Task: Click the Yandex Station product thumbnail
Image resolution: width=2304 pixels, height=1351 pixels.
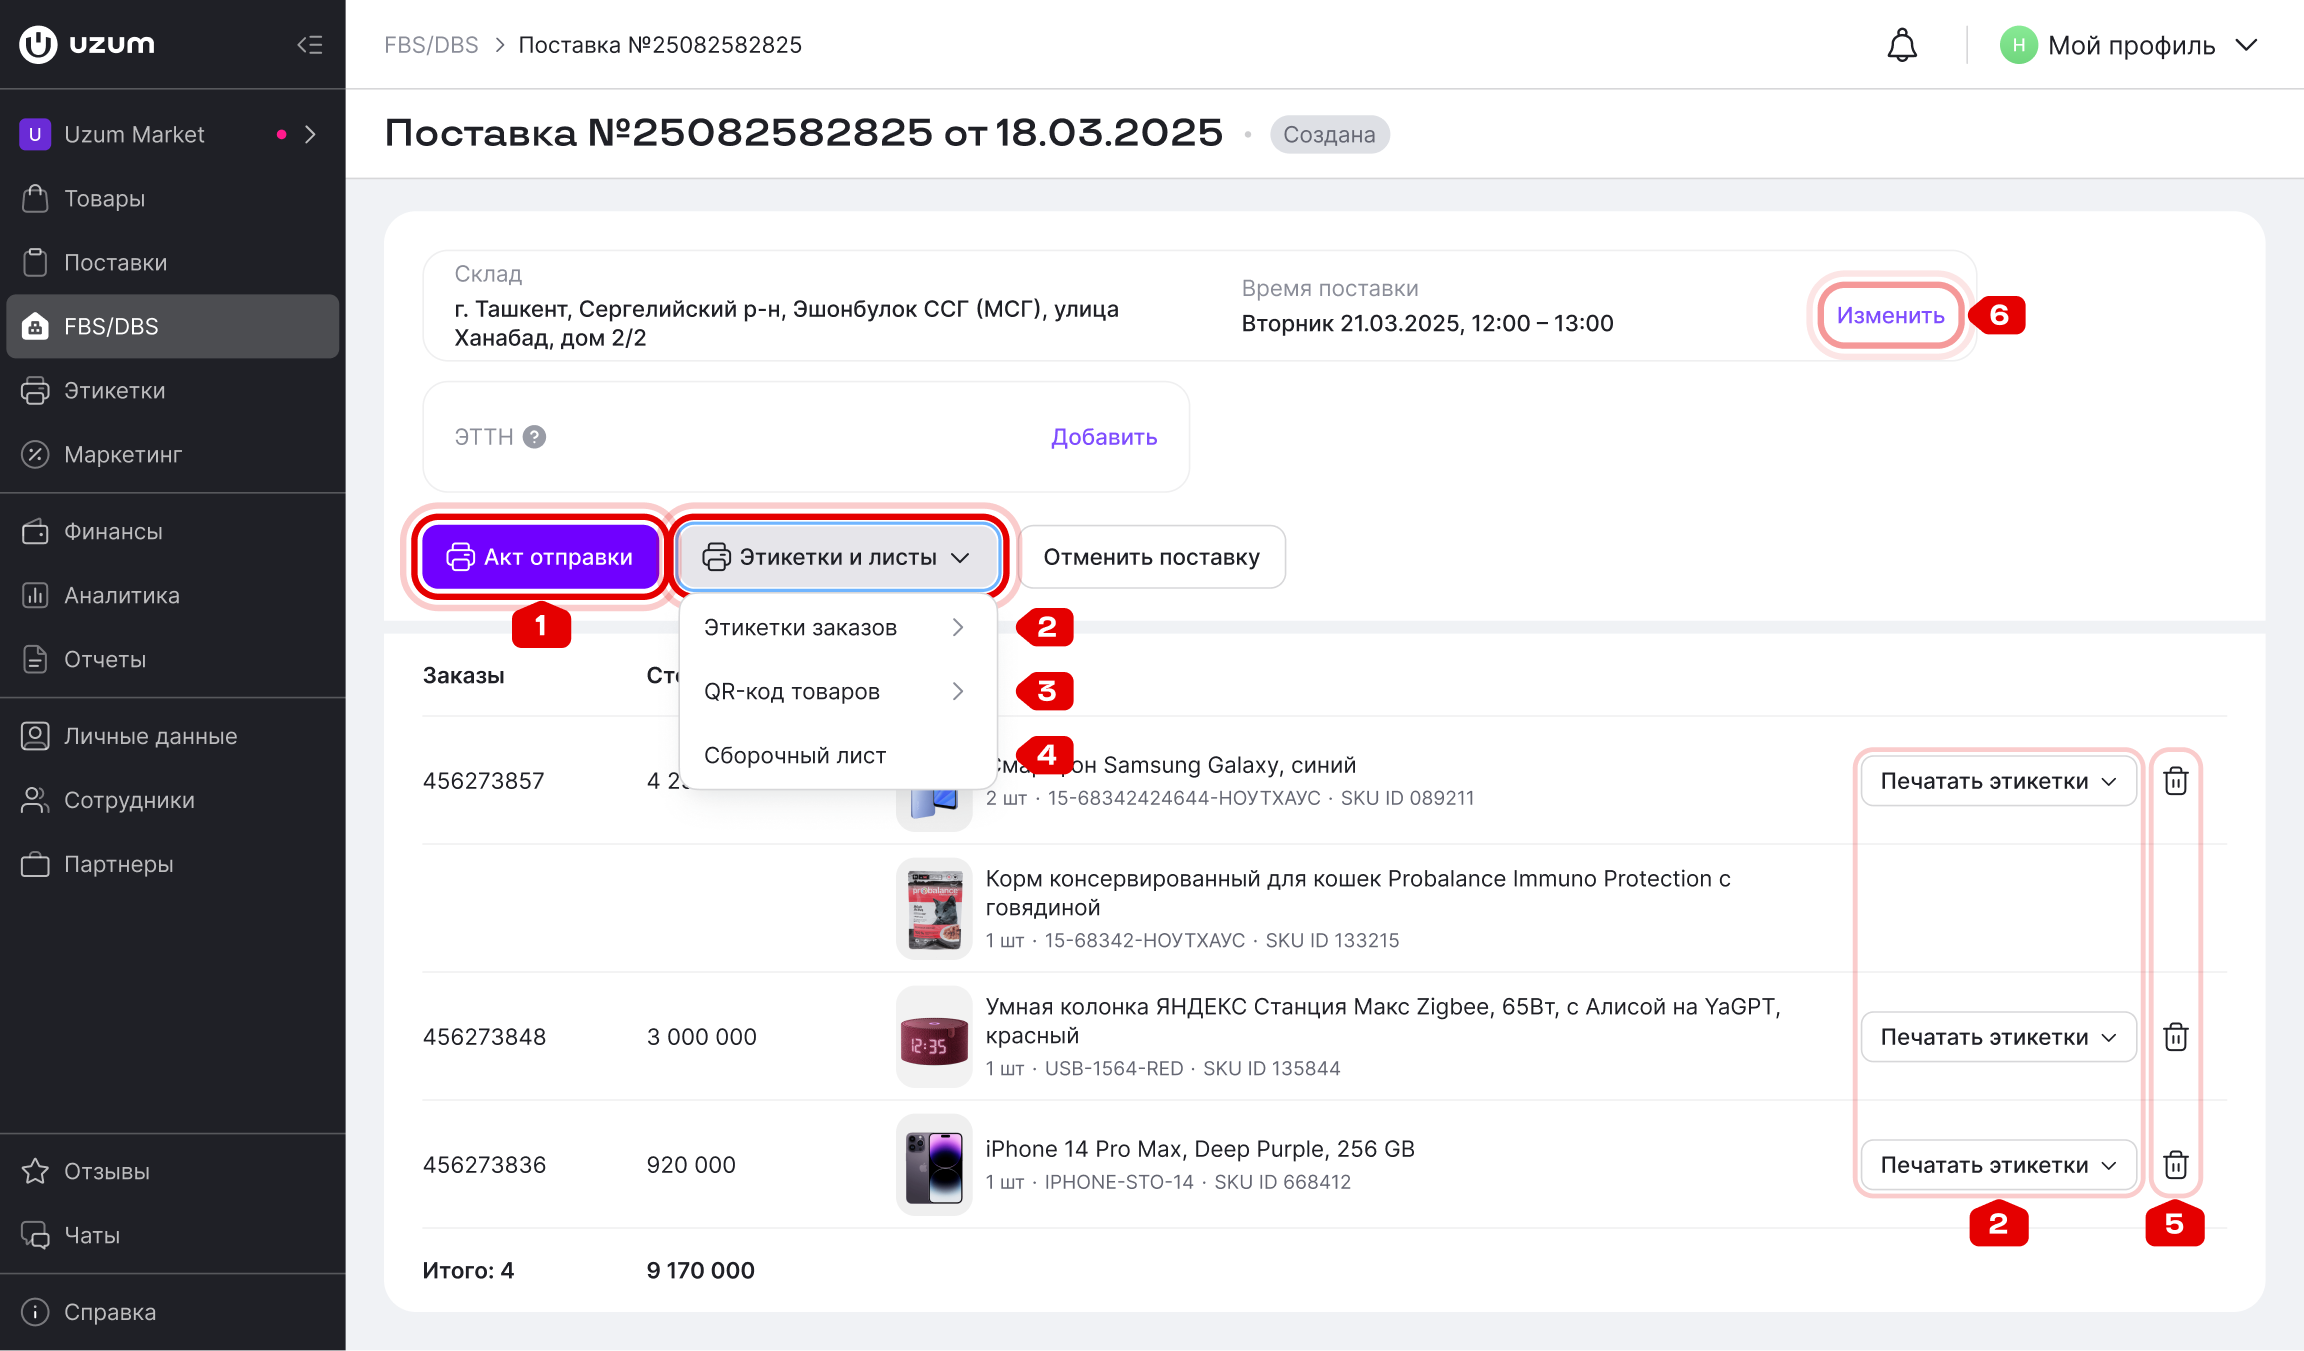Action: [x=934, y=1037]
